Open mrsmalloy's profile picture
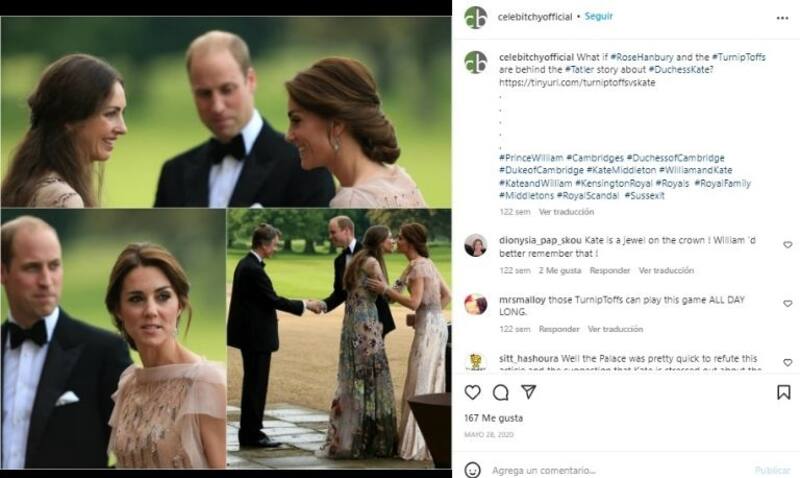 point(476,303)
